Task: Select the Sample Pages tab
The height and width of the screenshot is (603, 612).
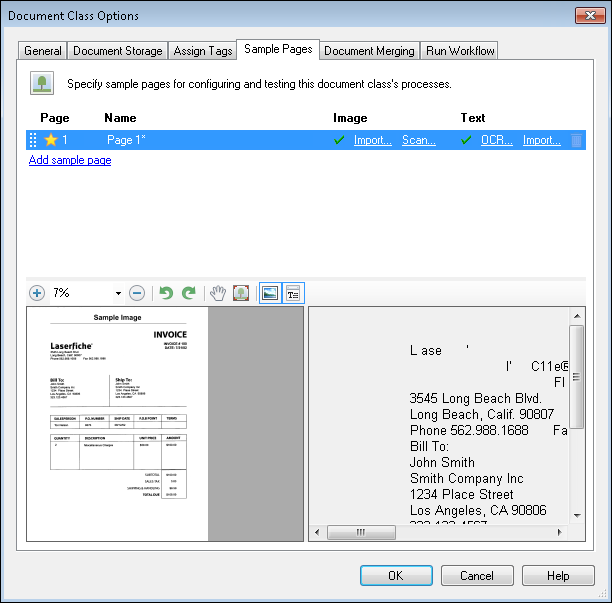Action: tap(278, 49)
